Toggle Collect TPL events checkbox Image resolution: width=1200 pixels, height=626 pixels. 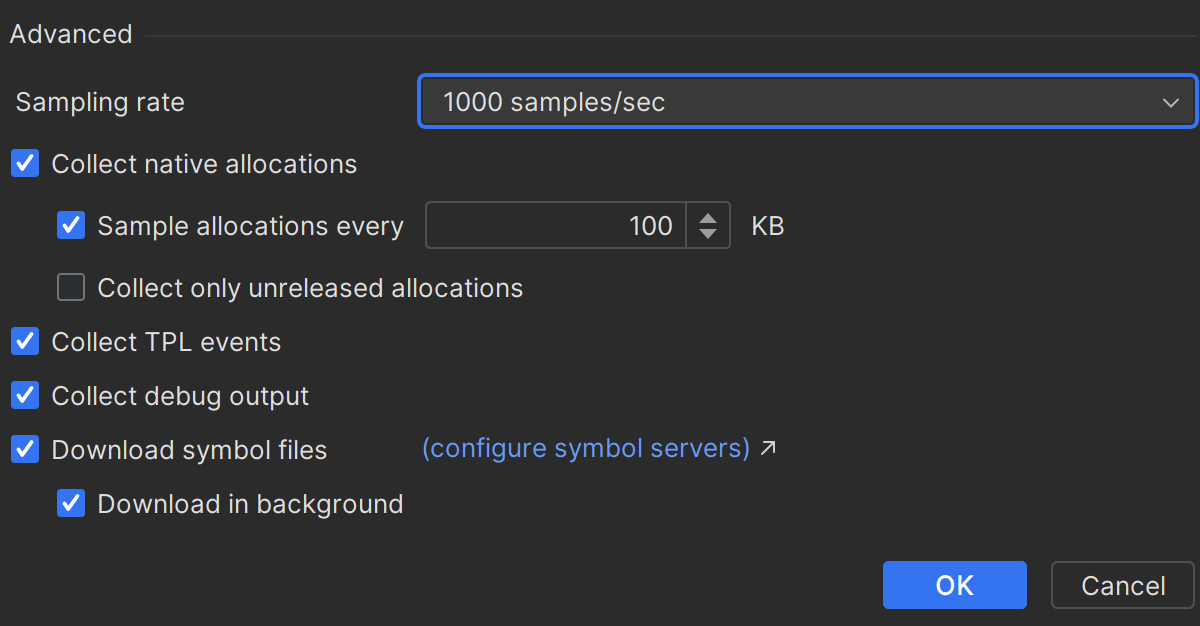[25, 342]
